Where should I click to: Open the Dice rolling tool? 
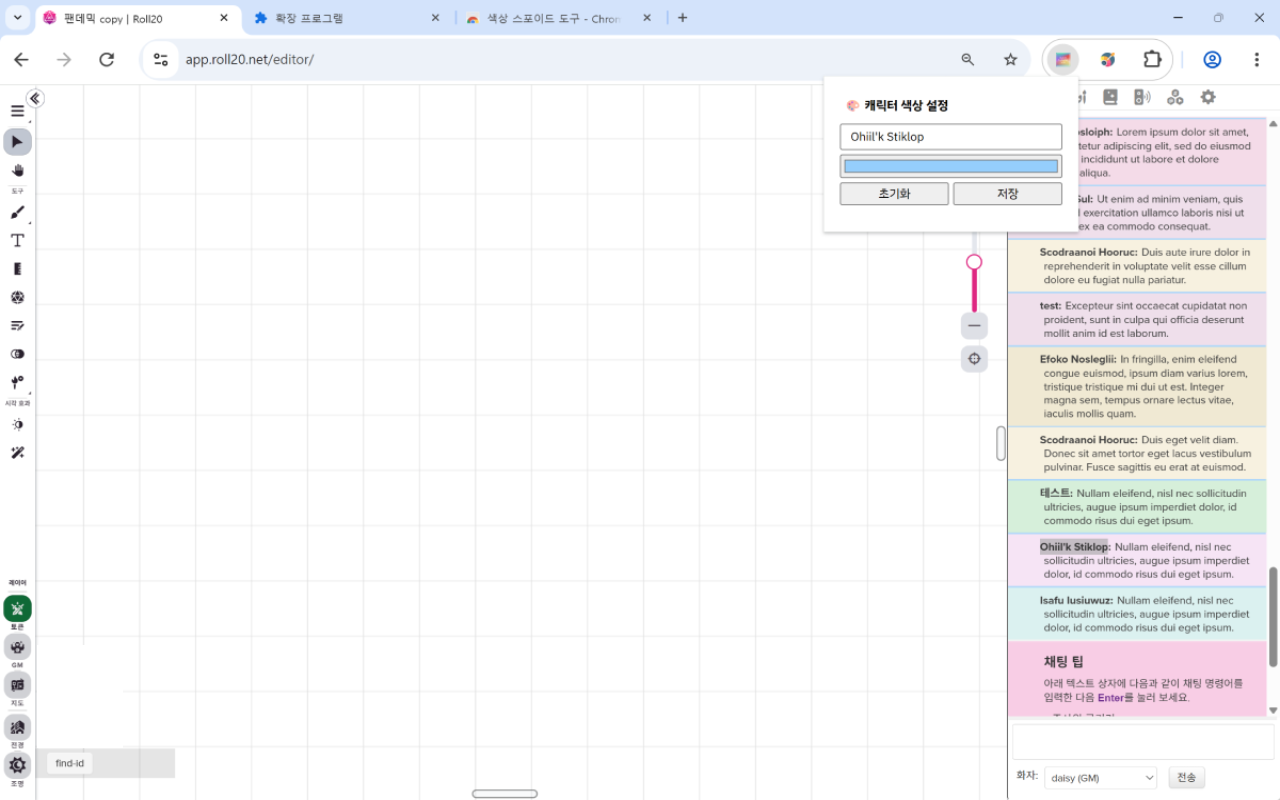[x=17, y=297]
